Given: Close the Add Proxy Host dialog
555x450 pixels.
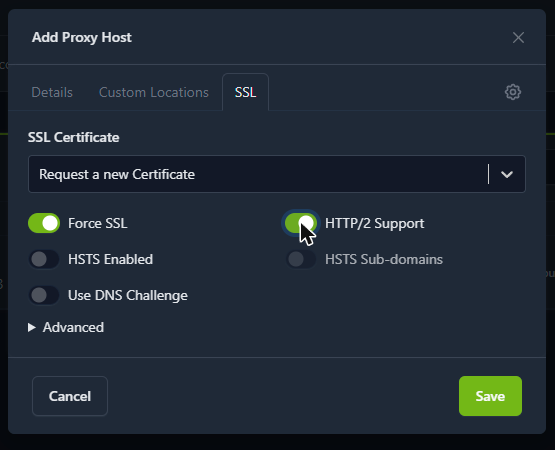Looking at the screenshot, I should (518, 38).
